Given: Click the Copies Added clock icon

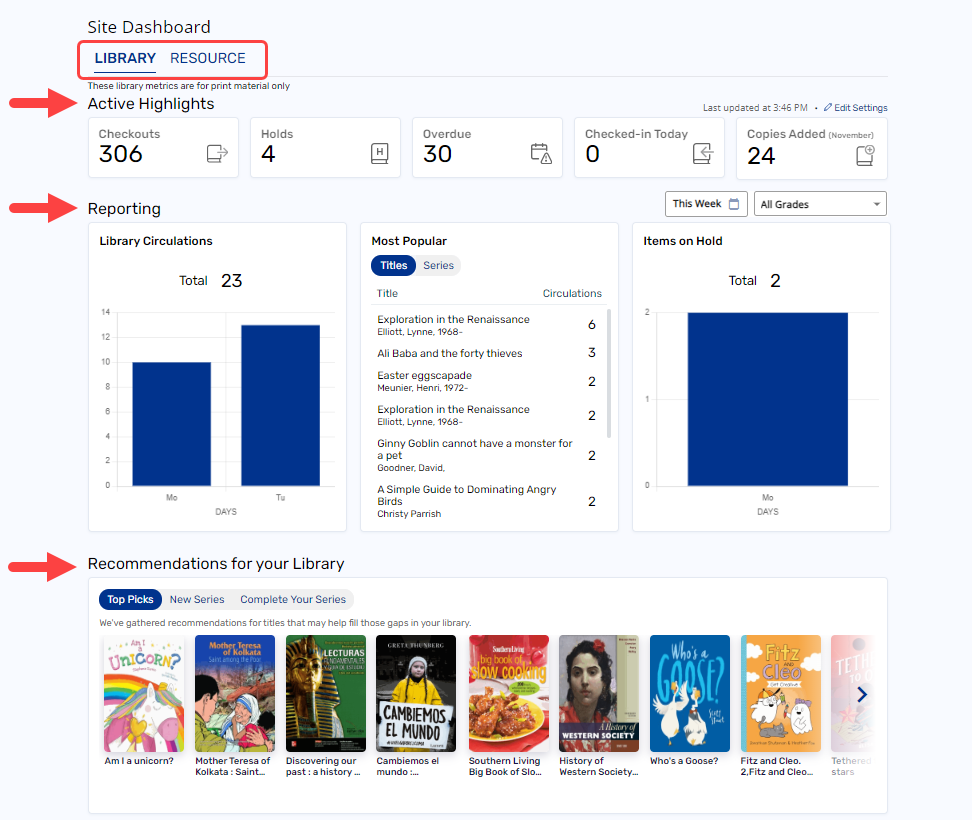Looking at the screenshot, I should coord(864,156).
